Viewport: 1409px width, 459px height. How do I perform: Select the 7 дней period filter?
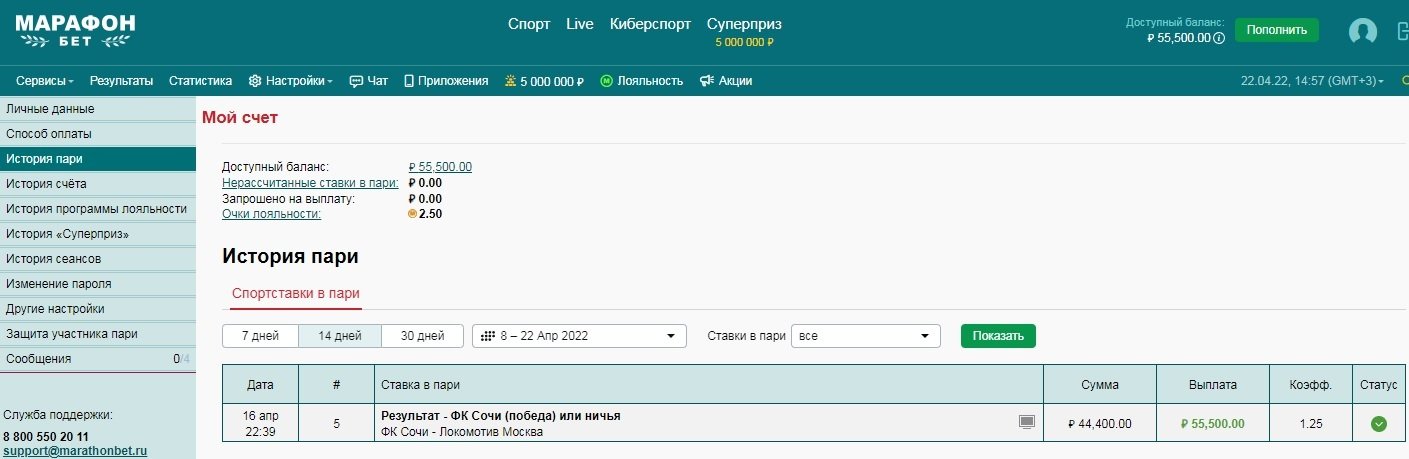click(260, 336)
